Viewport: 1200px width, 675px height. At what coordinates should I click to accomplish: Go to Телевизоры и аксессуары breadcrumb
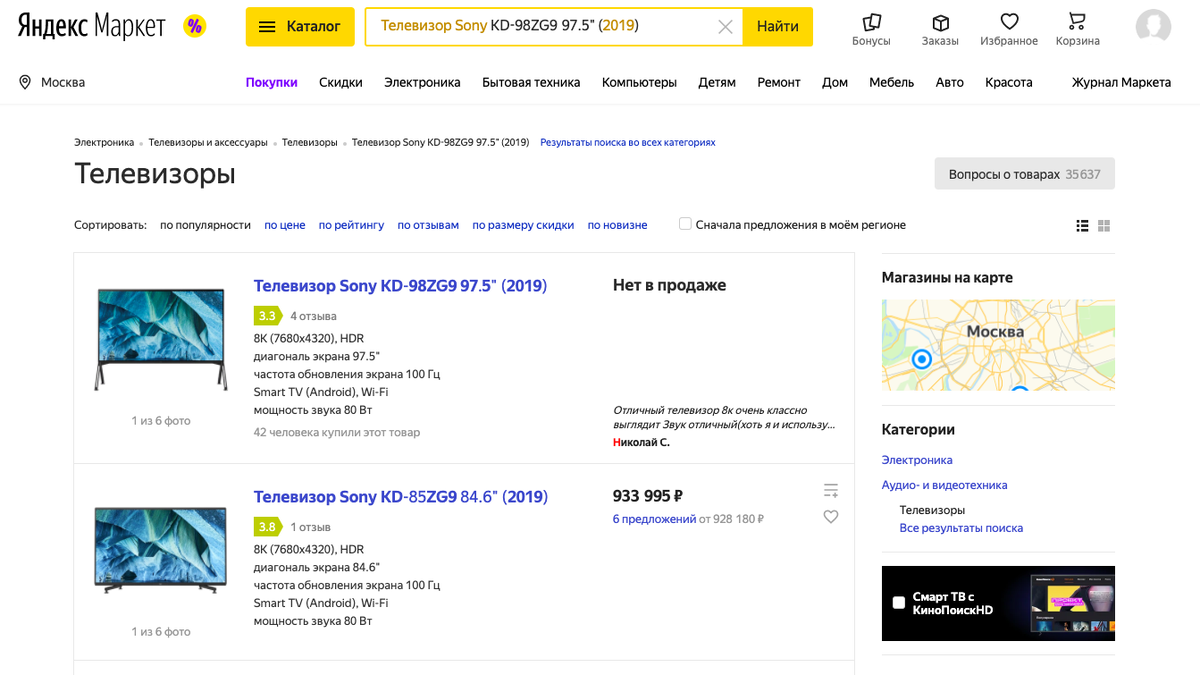click(x=208, y=143)
